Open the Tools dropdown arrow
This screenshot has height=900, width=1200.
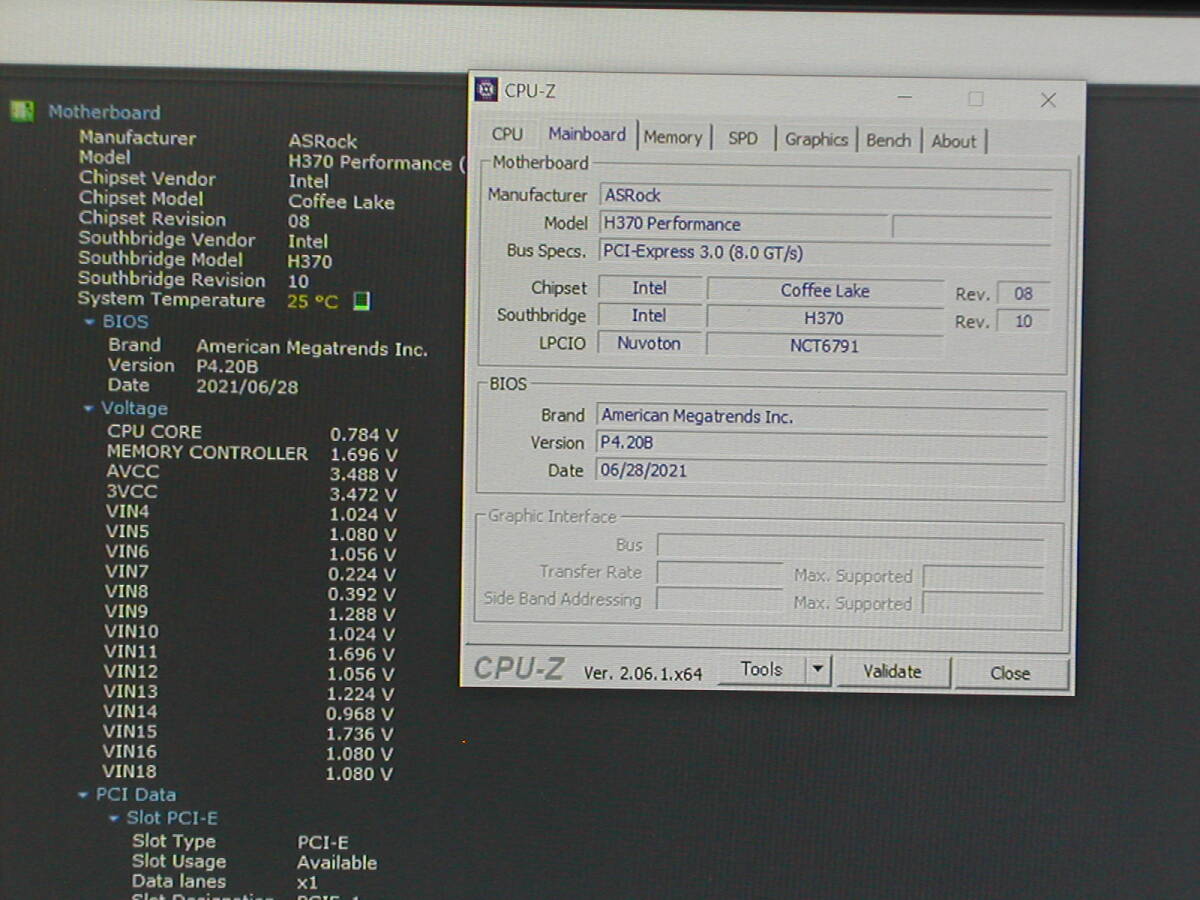(x=819, y=671)
